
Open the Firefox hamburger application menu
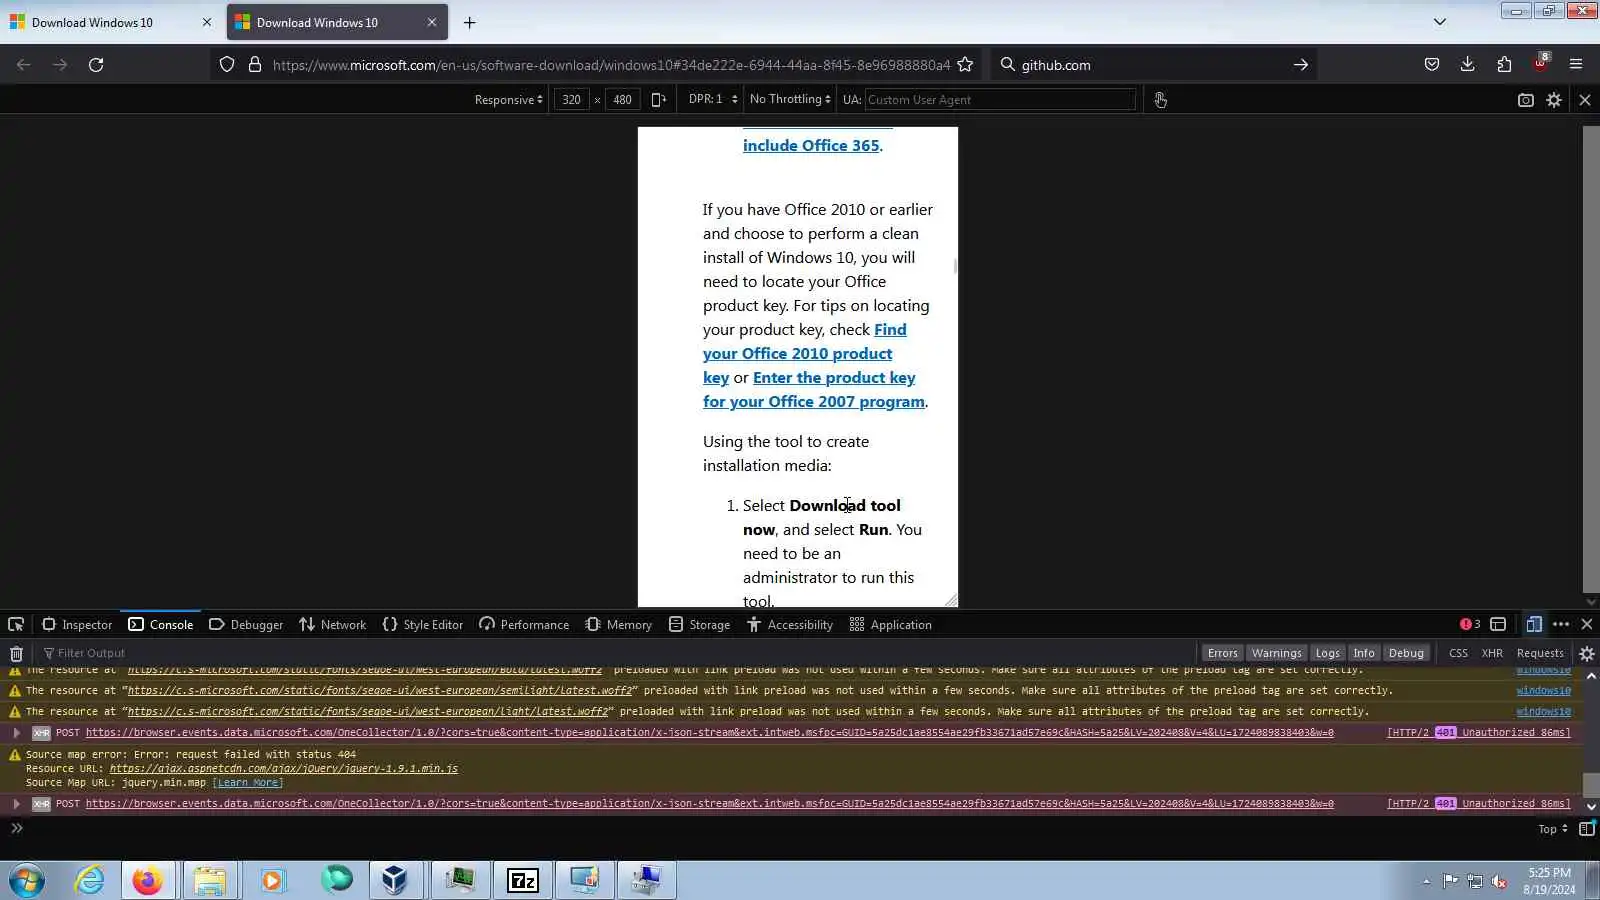pyautogui.click(x=1576, y=65)
